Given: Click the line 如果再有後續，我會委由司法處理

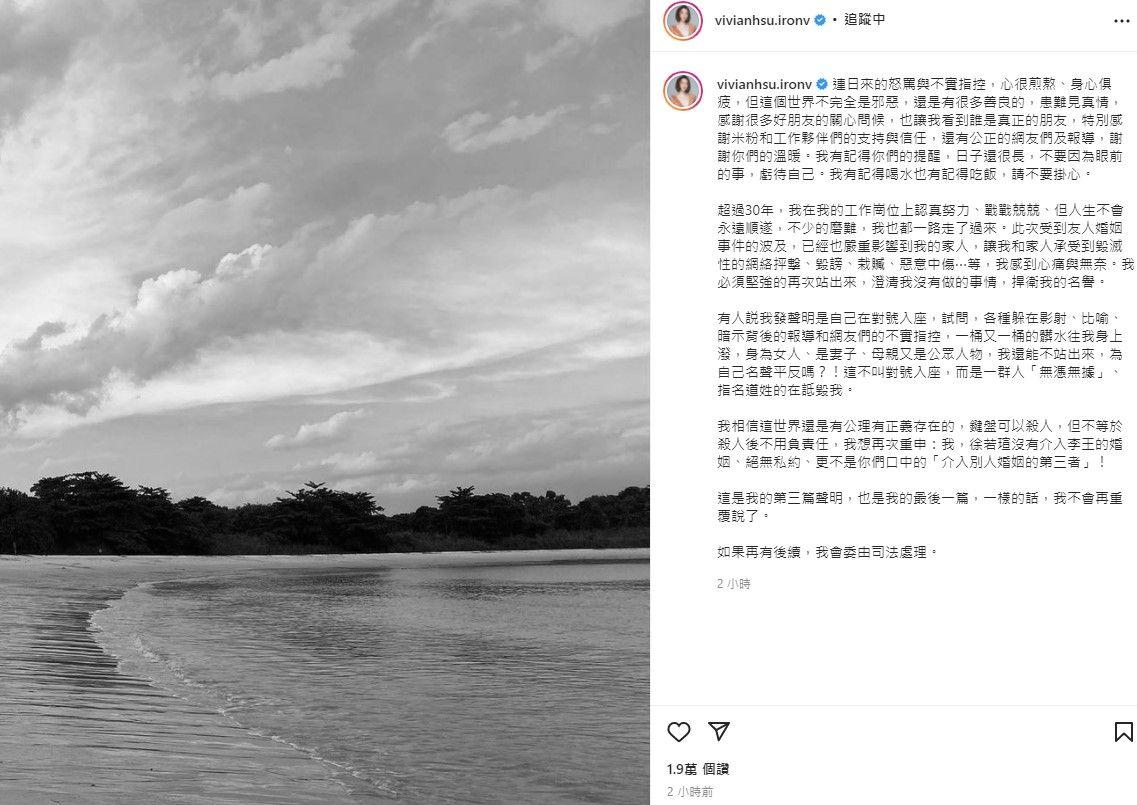Looking at the screenshot, I should coord(827,552).
